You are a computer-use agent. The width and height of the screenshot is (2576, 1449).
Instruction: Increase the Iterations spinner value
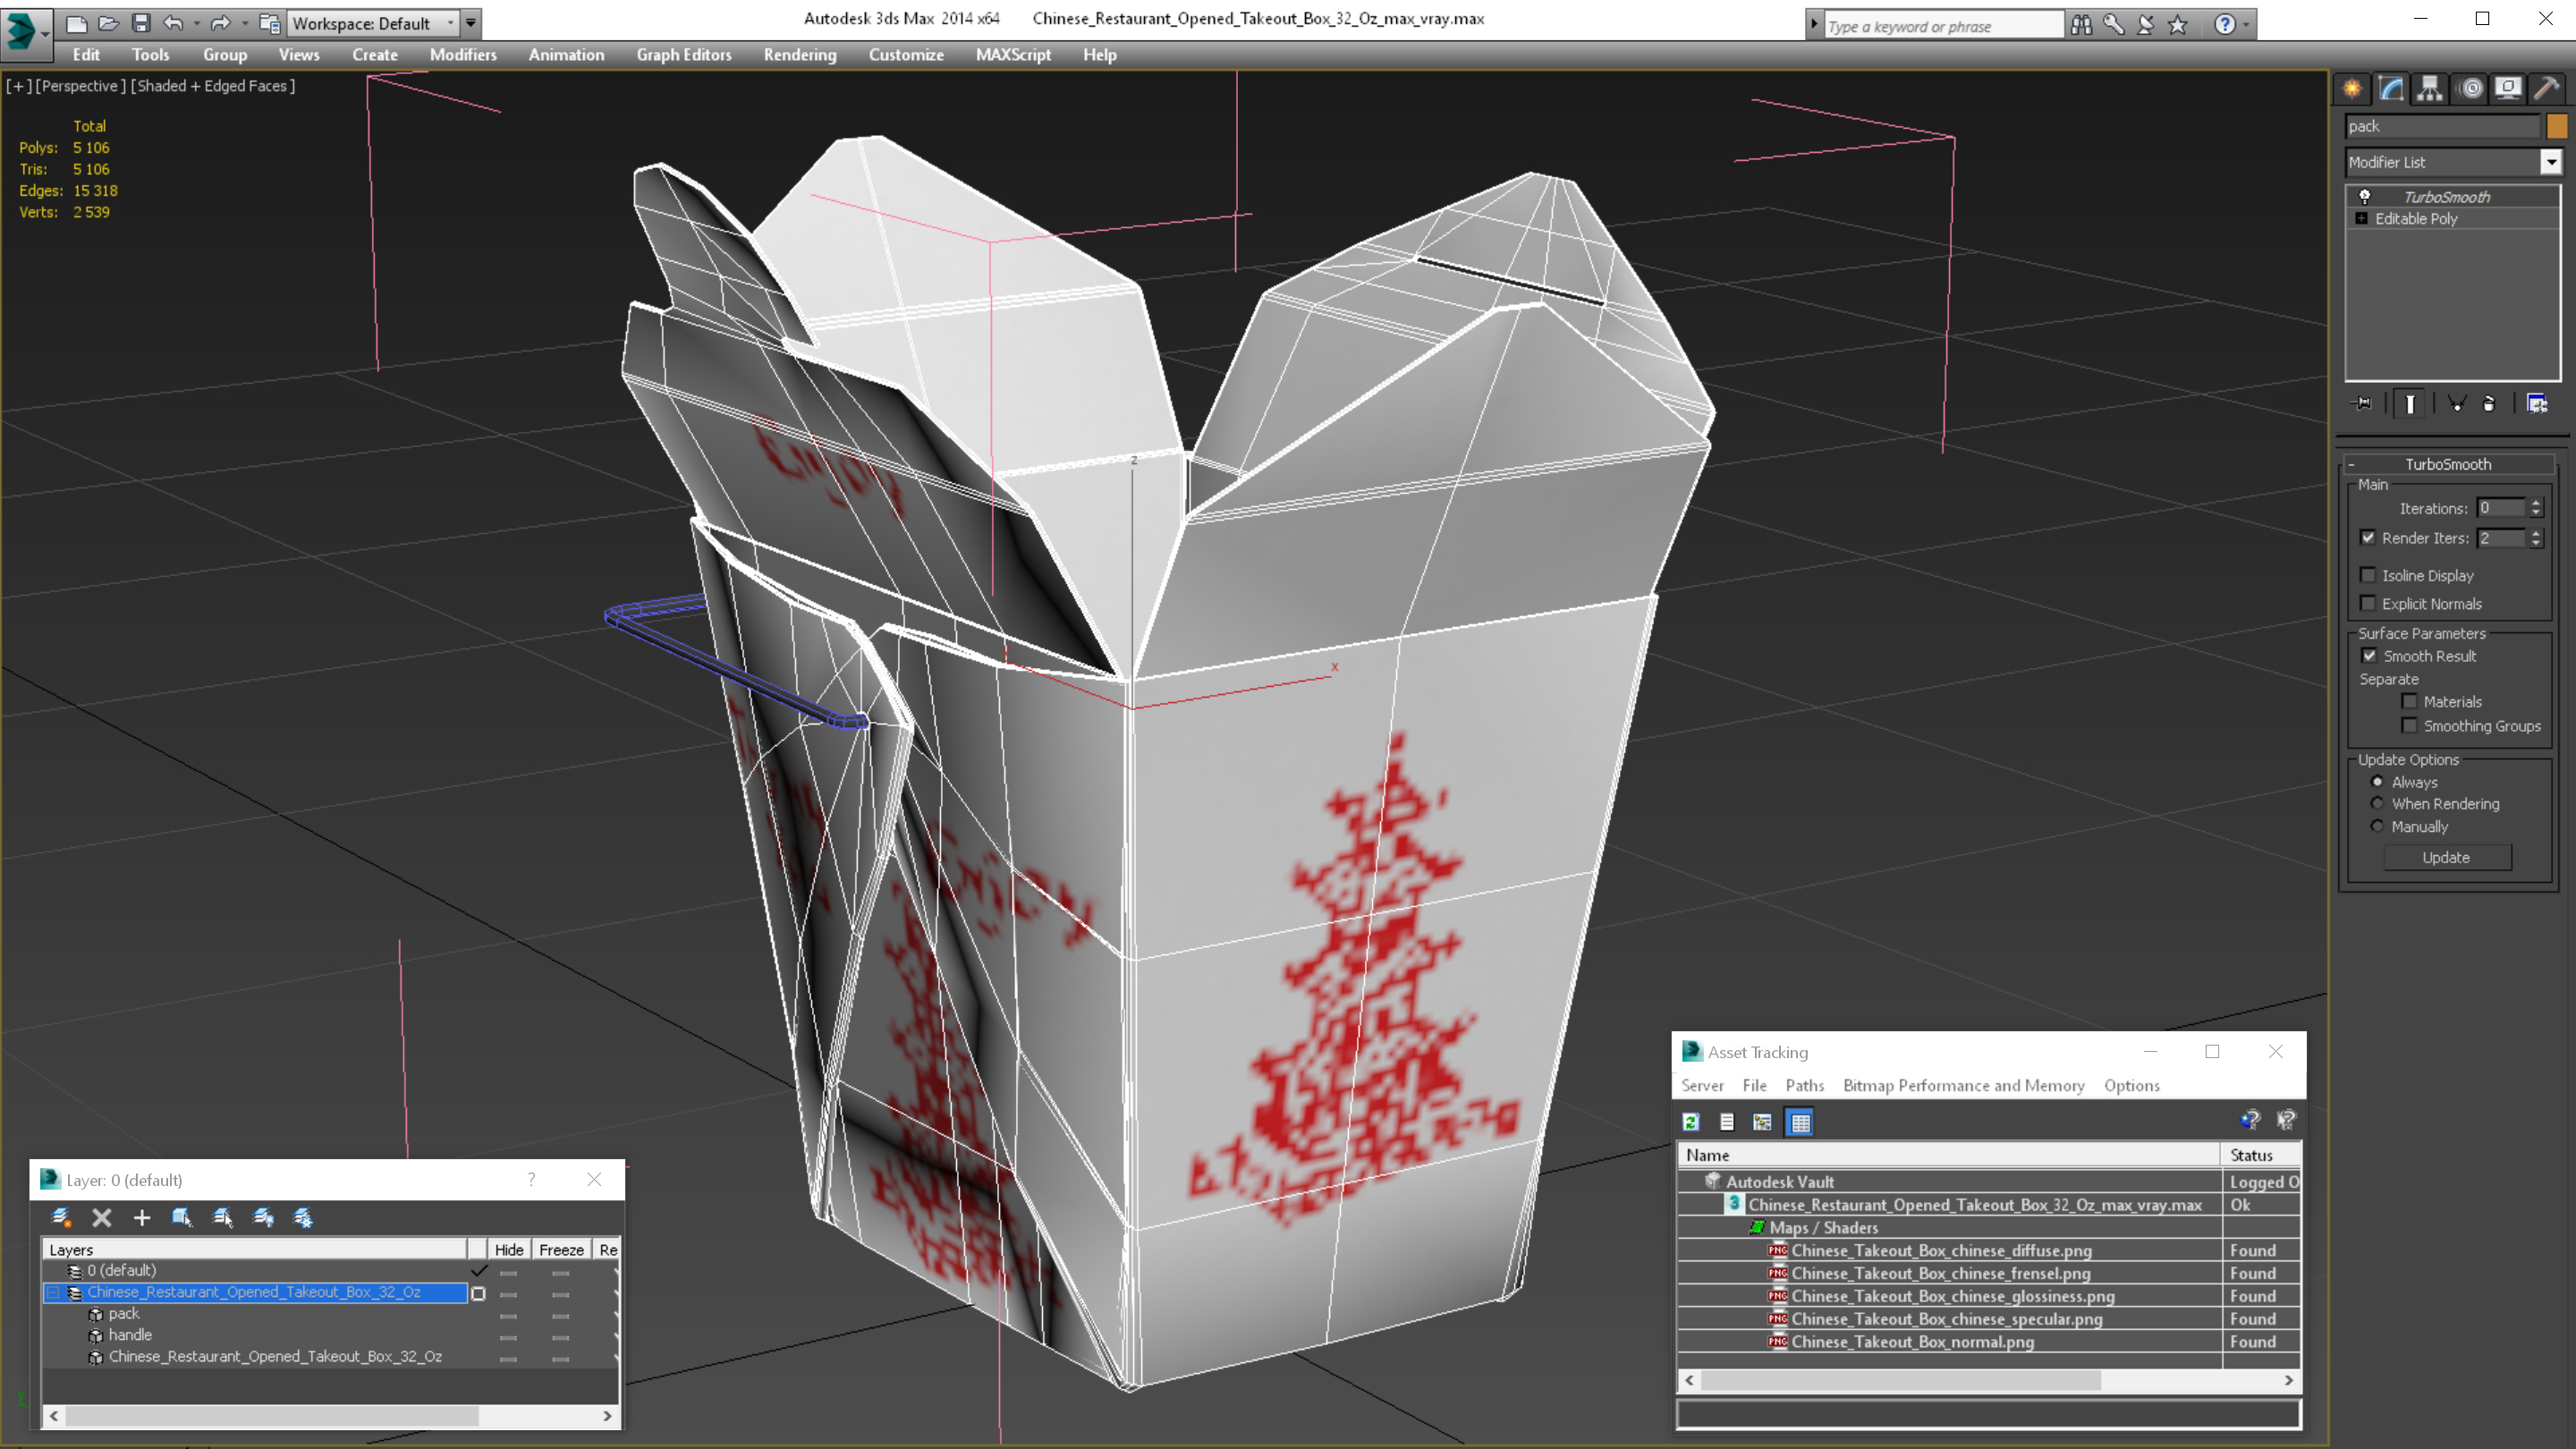pyautogui.click(x=2536, y=503)
